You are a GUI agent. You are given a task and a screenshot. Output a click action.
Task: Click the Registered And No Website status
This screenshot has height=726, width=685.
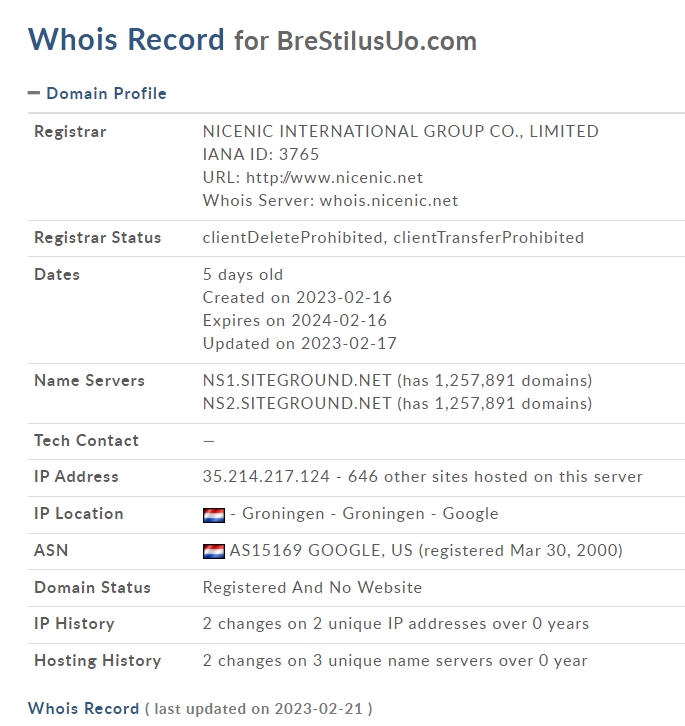pyautogui.click(x=312, y=588)
